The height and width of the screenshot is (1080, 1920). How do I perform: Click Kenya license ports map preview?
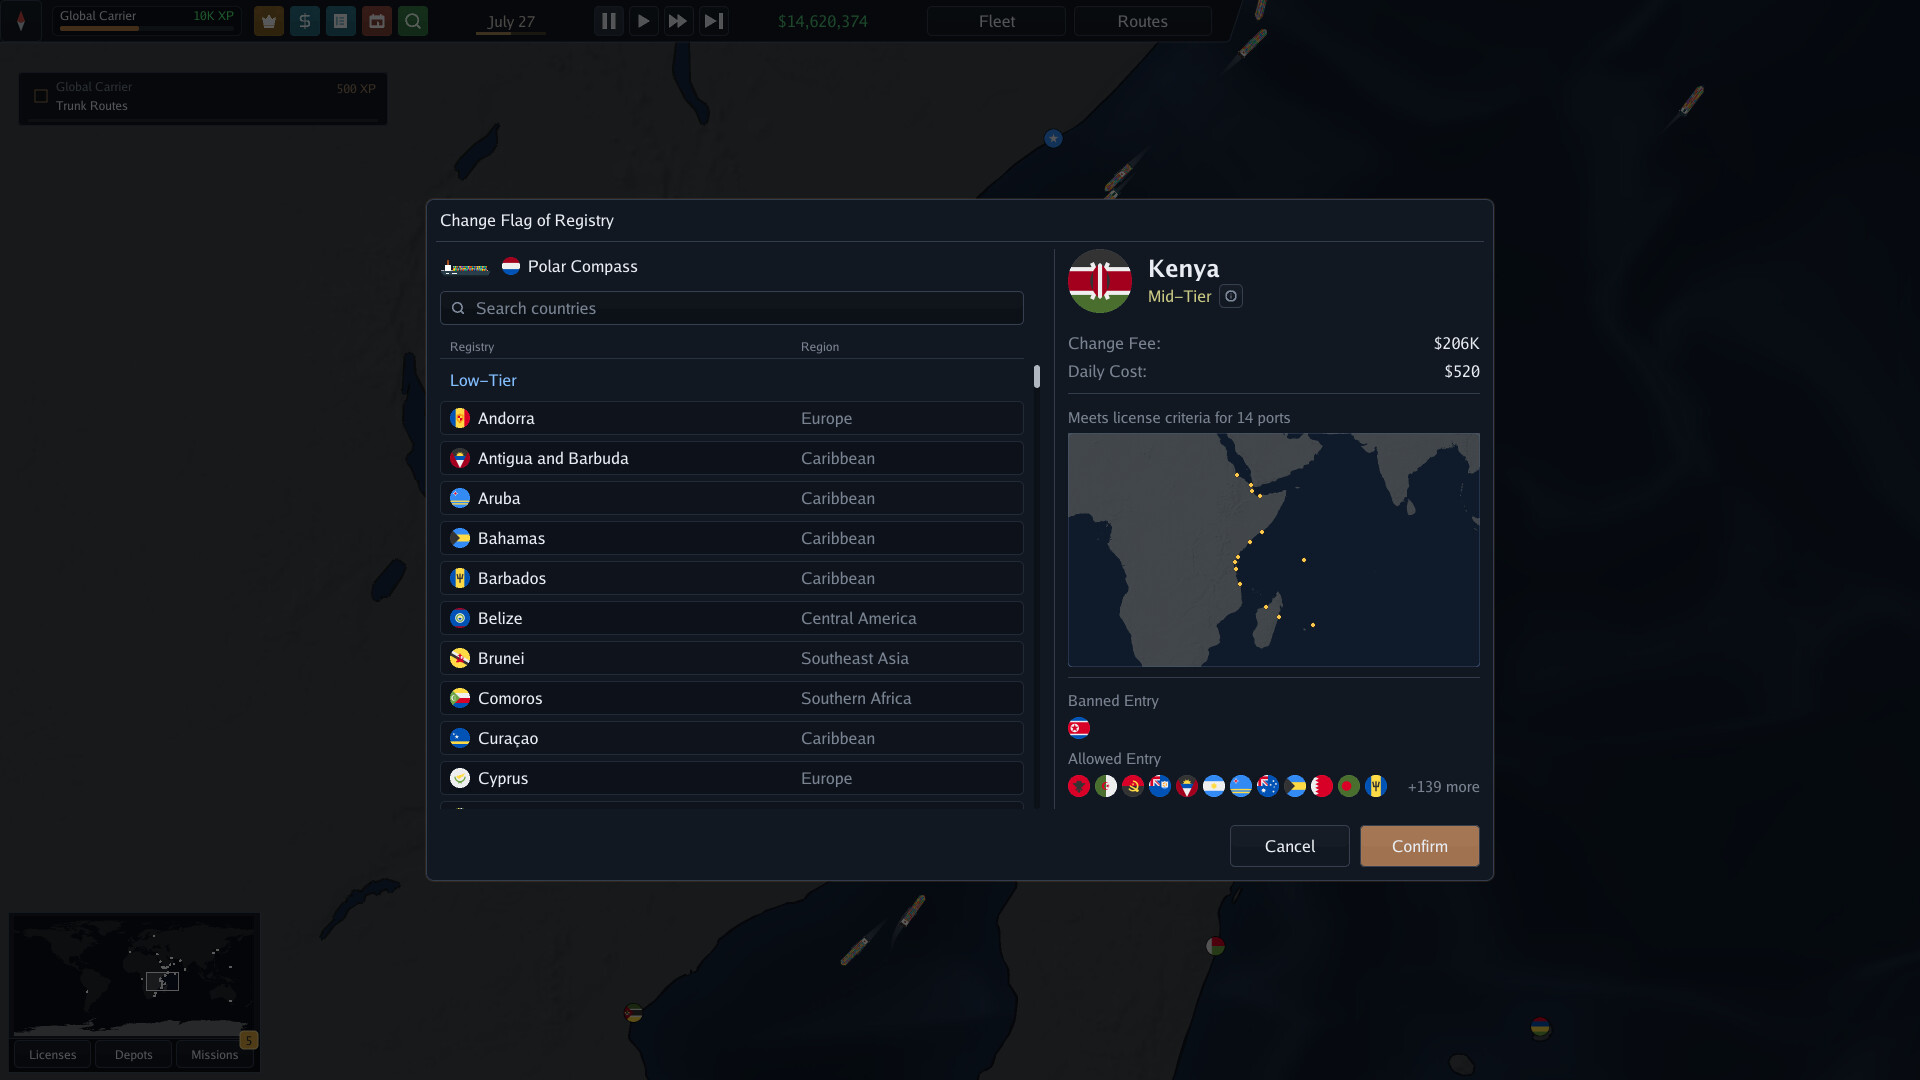1273,550
